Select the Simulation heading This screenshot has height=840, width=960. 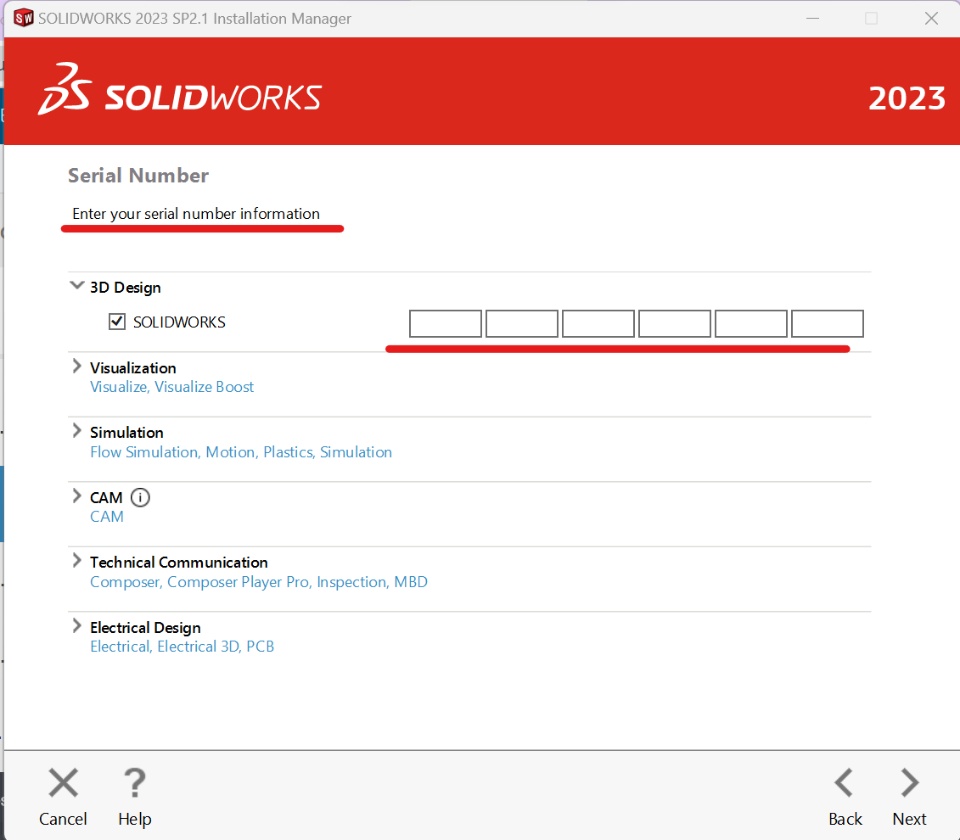[x=127, y=433]
